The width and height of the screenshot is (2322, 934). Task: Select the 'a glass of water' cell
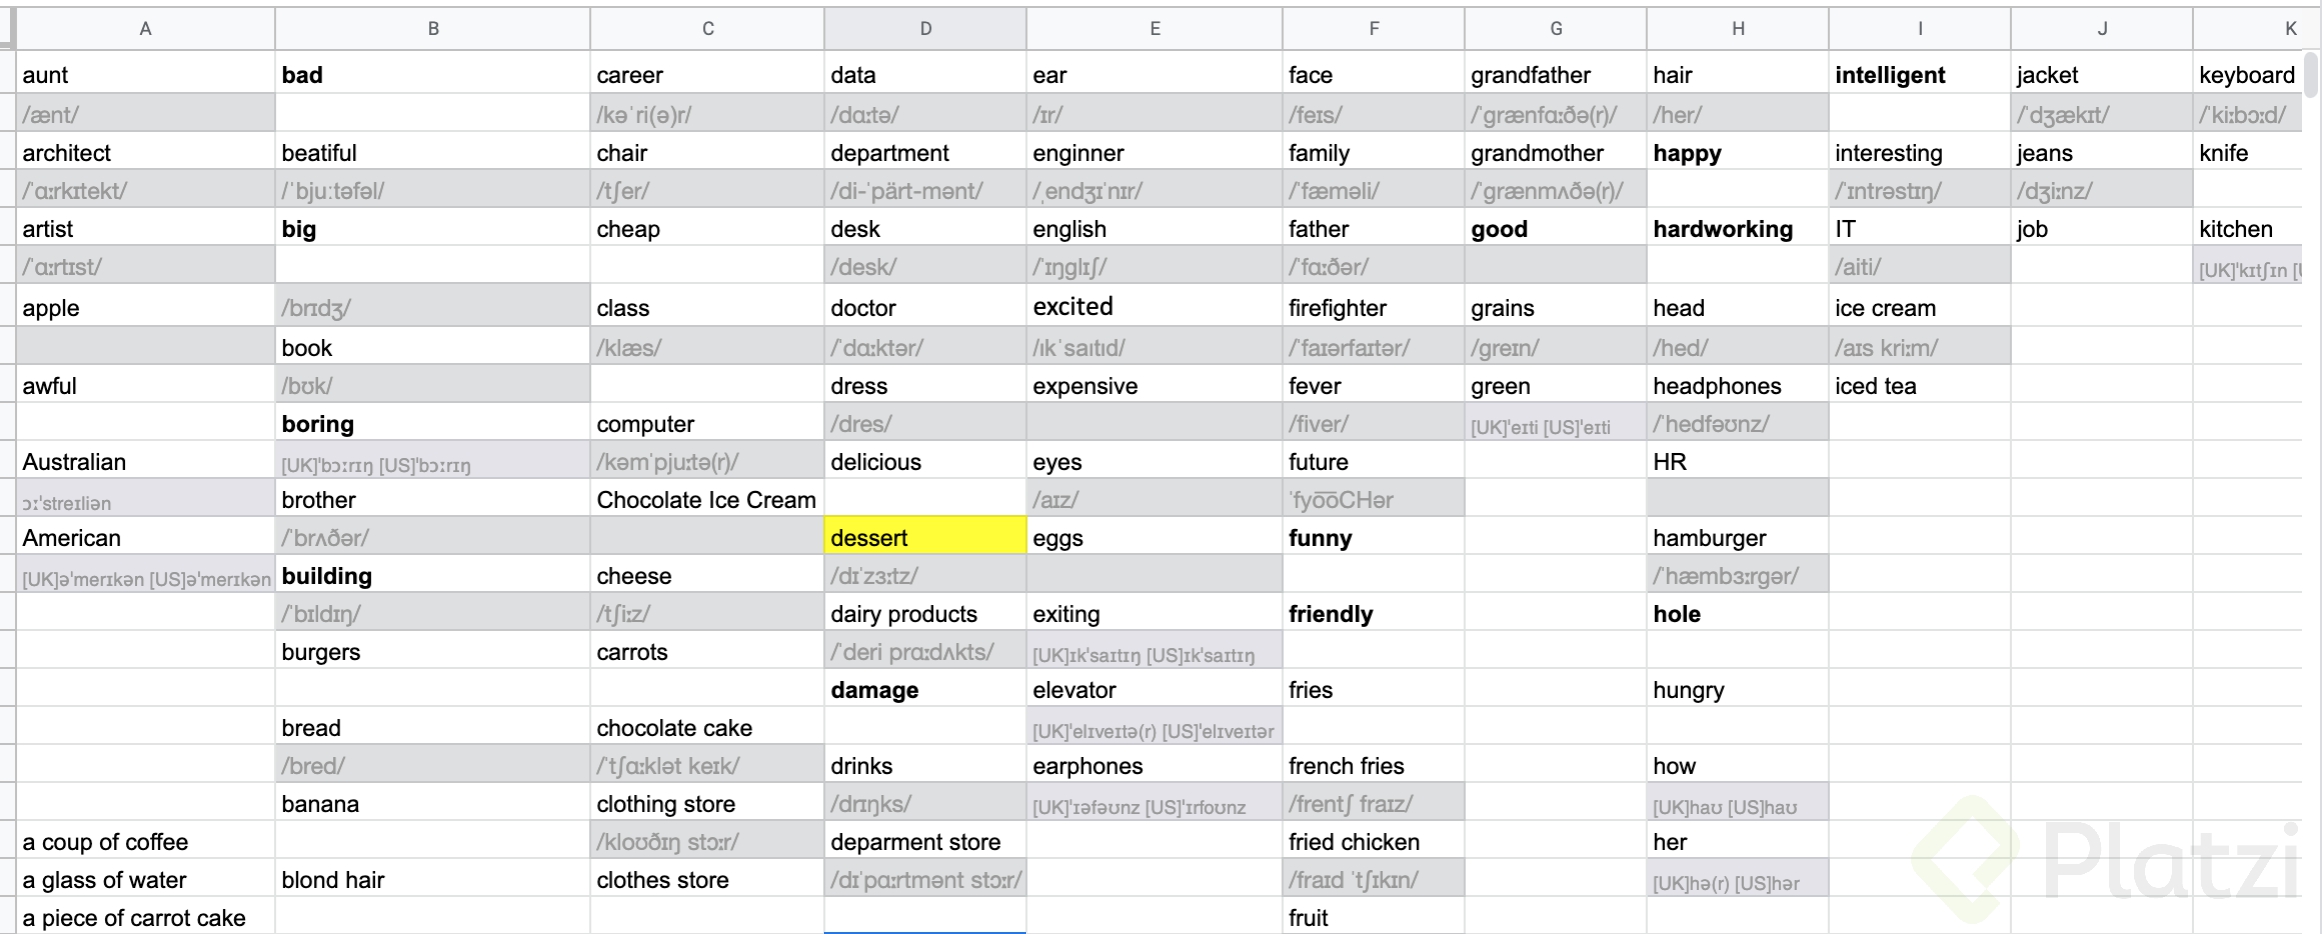[145, 879]
